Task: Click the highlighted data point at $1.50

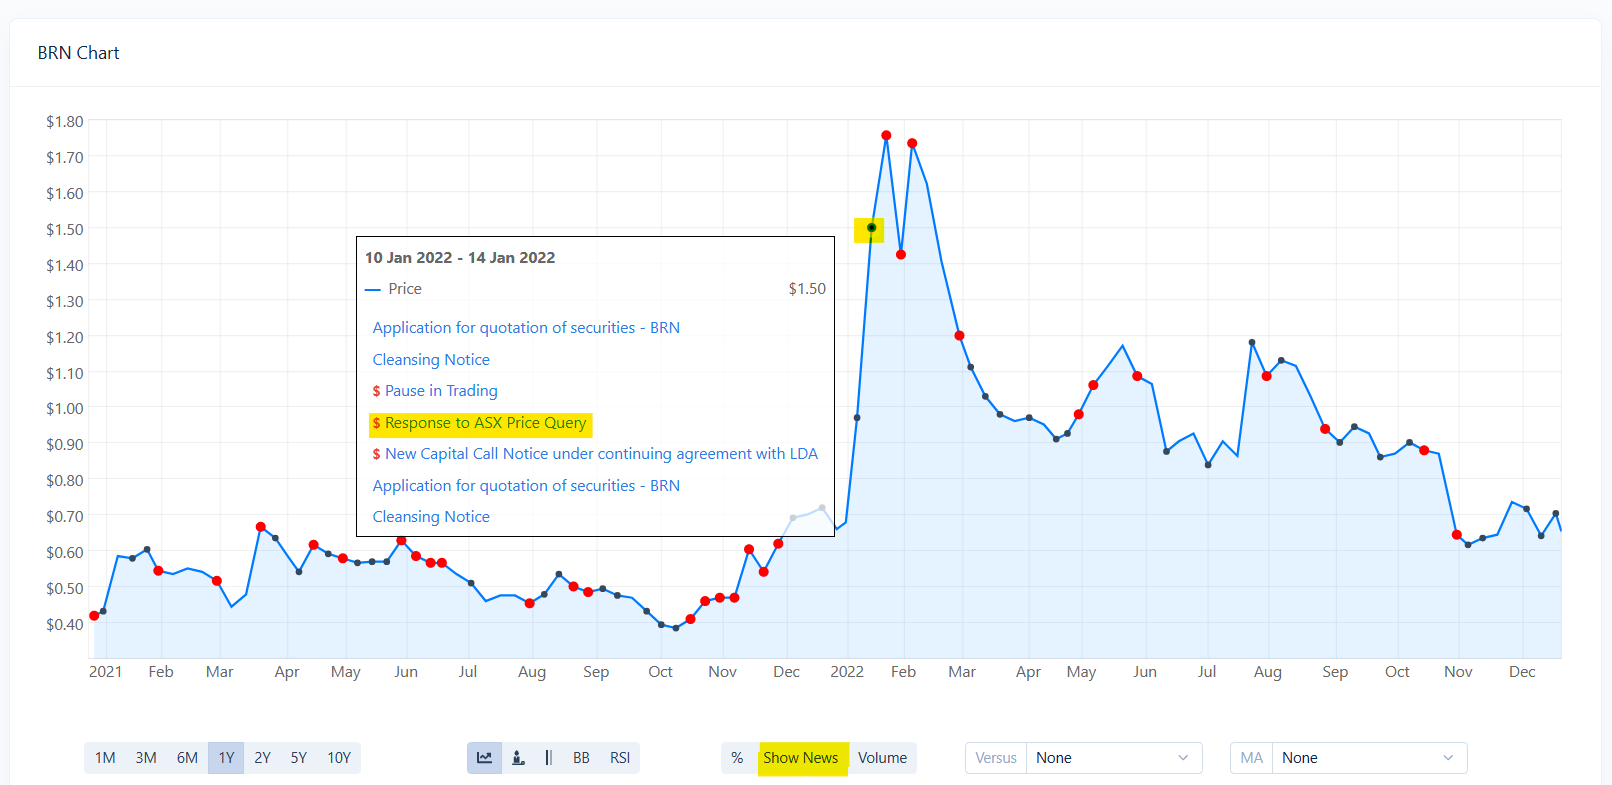Action: 871,228
